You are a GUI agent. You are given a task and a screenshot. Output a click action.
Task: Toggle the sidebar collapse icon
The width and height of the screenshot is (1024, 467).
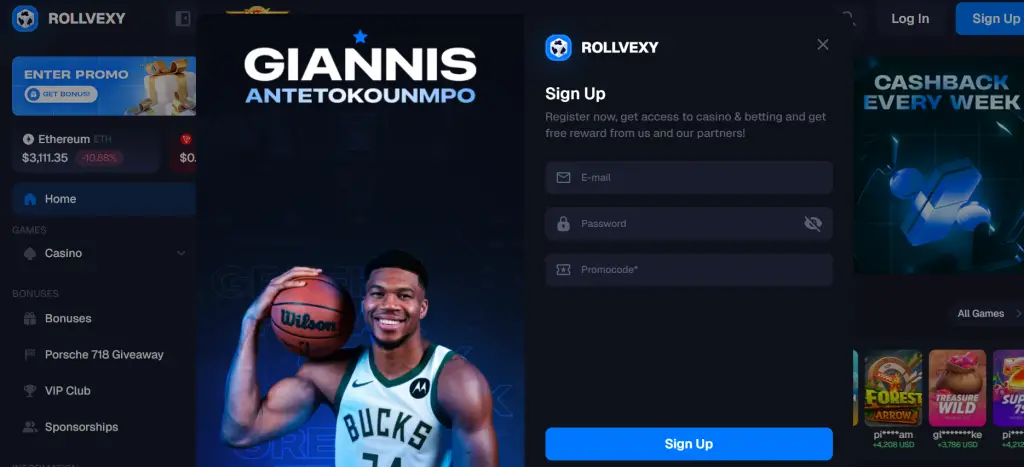coord(183,18)
